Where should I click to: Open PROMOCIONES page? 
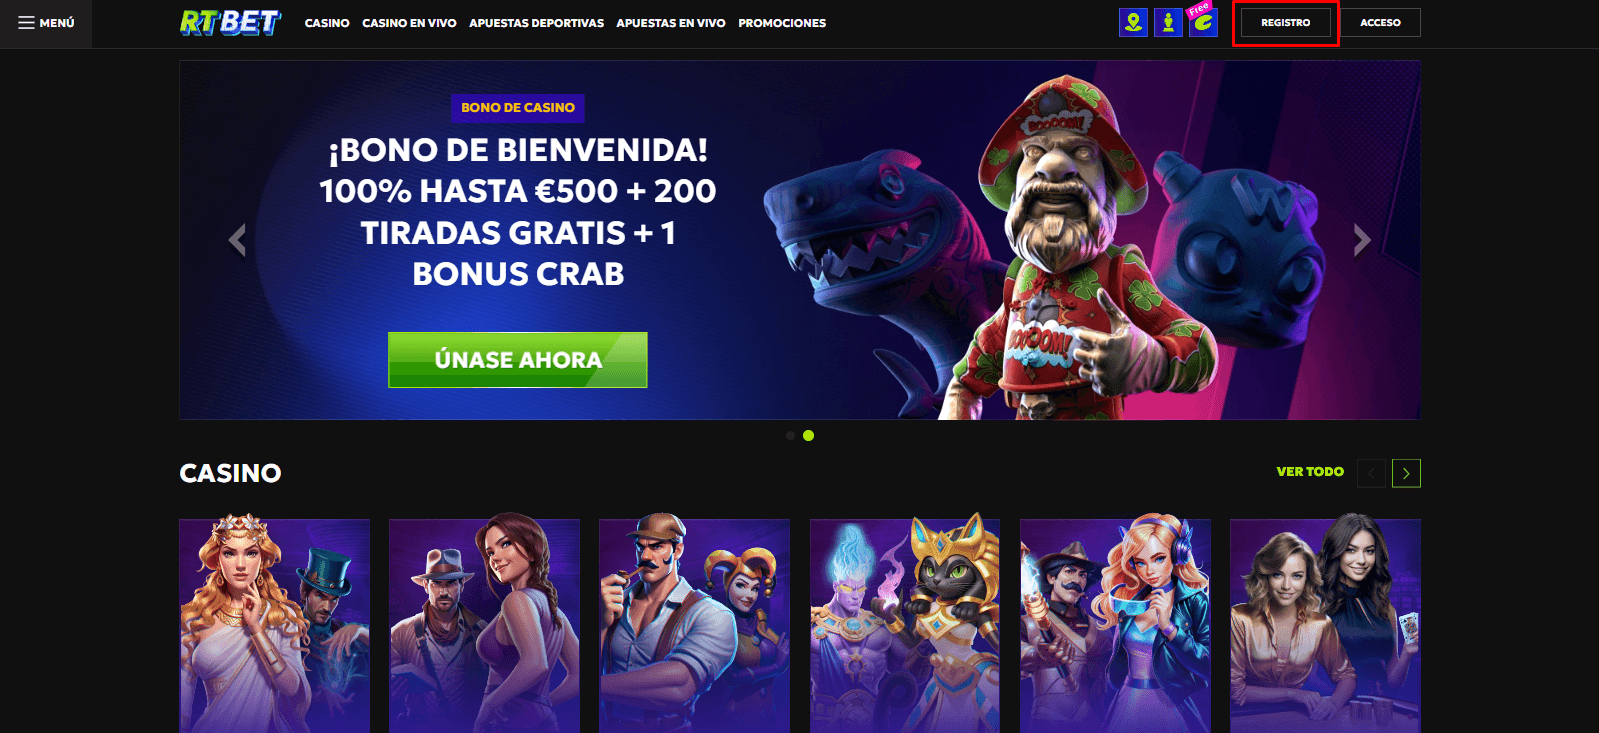point(782,23)
